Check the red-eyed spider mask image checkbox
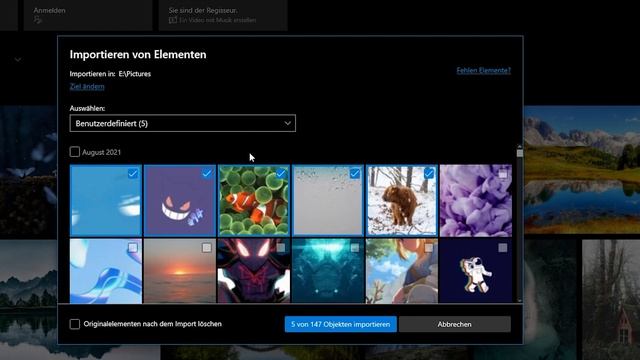This screenshot has height=360, width=640. pyautogui.click(x=281, y=248)
